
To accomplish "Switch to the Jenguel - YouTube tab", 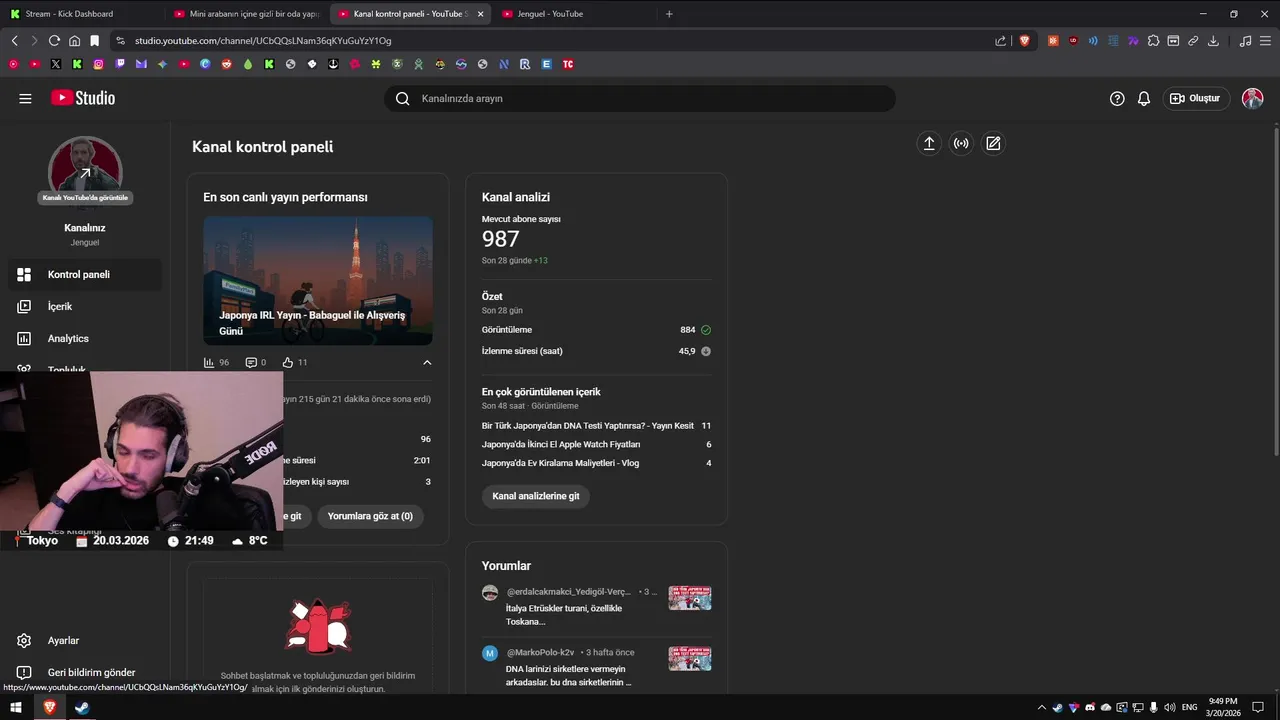I will [x=575, y=14].
